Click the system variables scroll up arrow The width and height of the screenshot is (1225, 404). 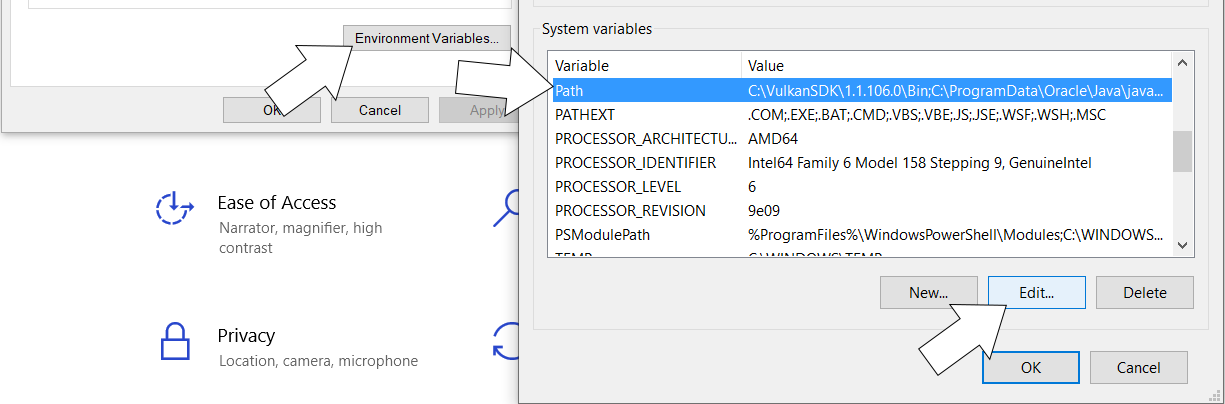tap(1182, 65)
